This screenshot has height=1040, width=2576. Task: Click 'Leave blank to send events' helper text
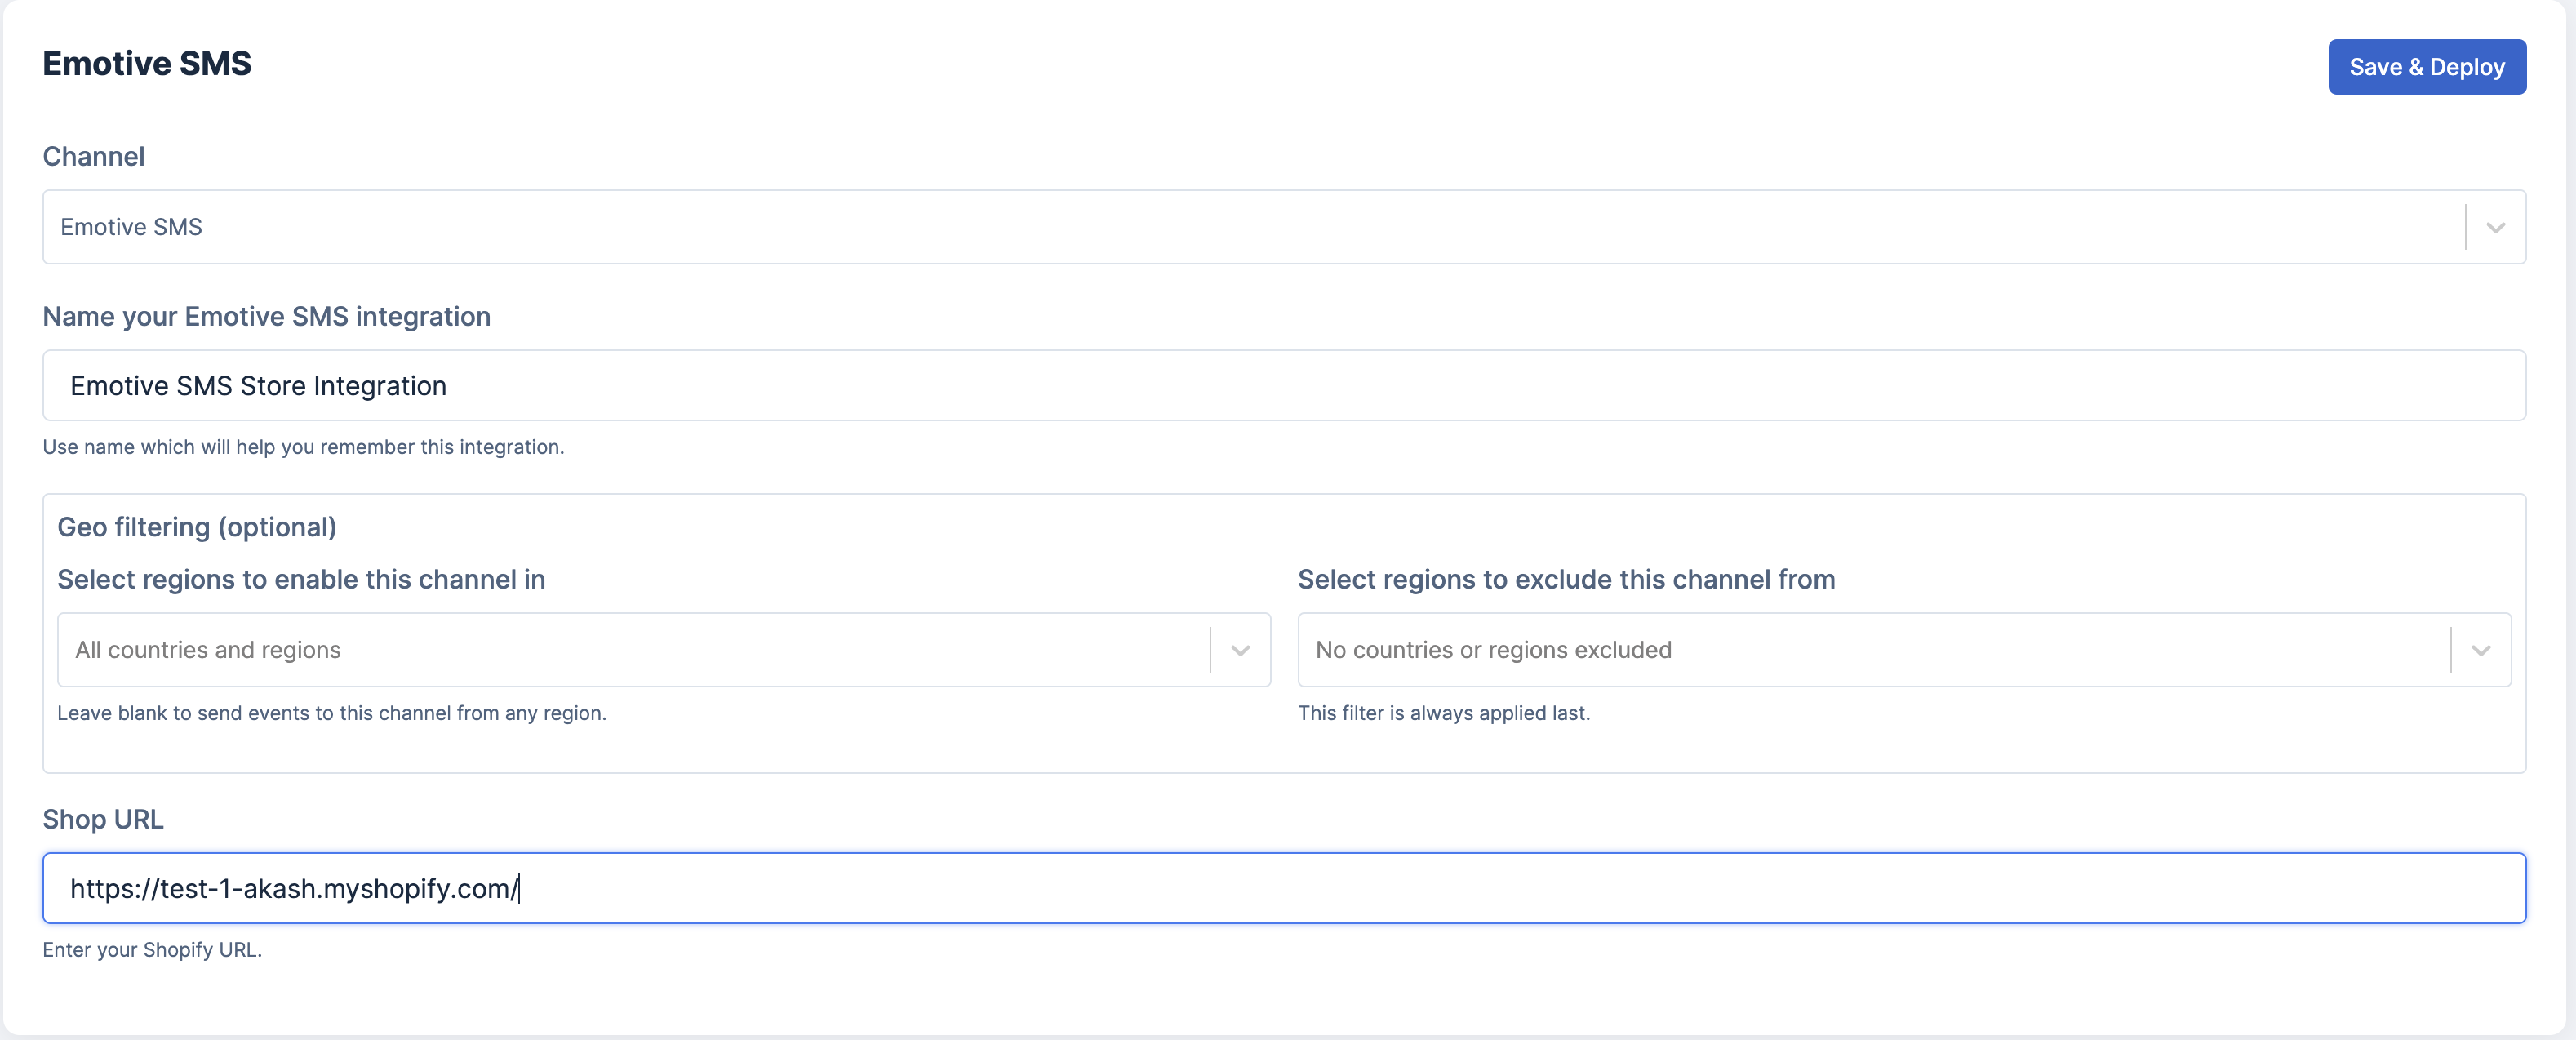point(331,713)
